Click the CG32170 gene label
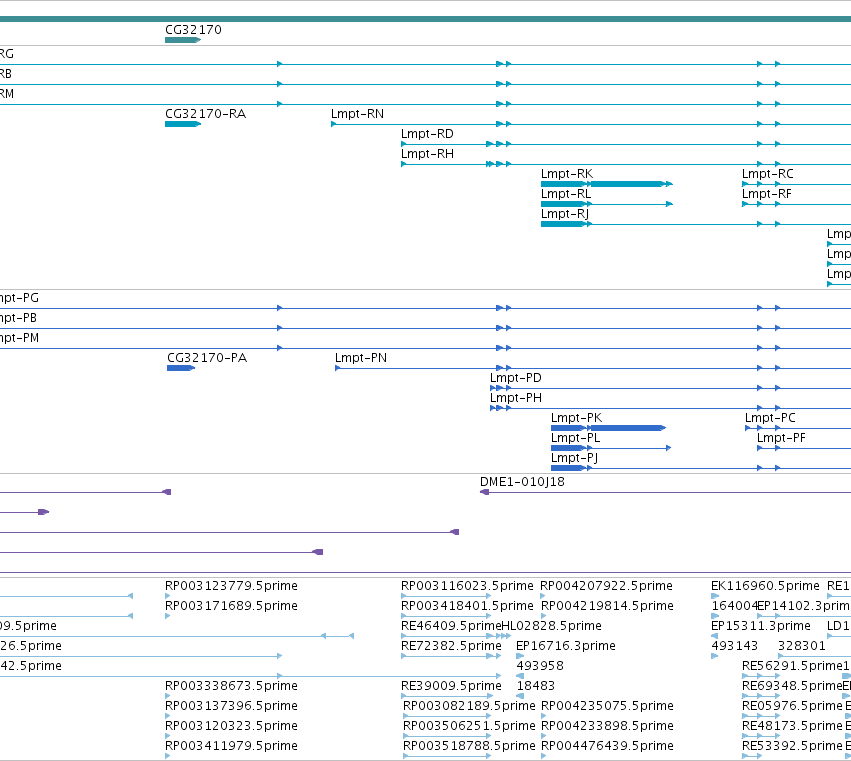The image size is (851, 761). click(193, 30)
